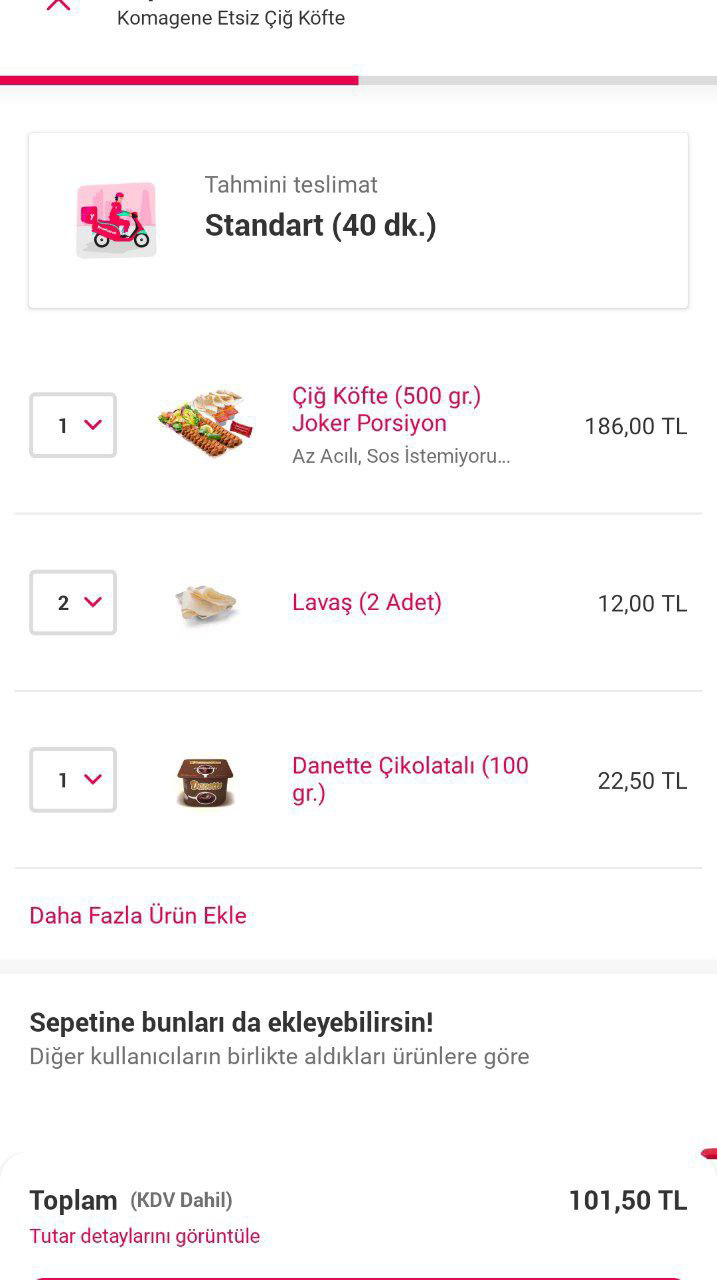This screenshot has width=717, height=1280.
Task: Open the quantity dropdown for Çiğ Köfte
Action: [72, 425]
